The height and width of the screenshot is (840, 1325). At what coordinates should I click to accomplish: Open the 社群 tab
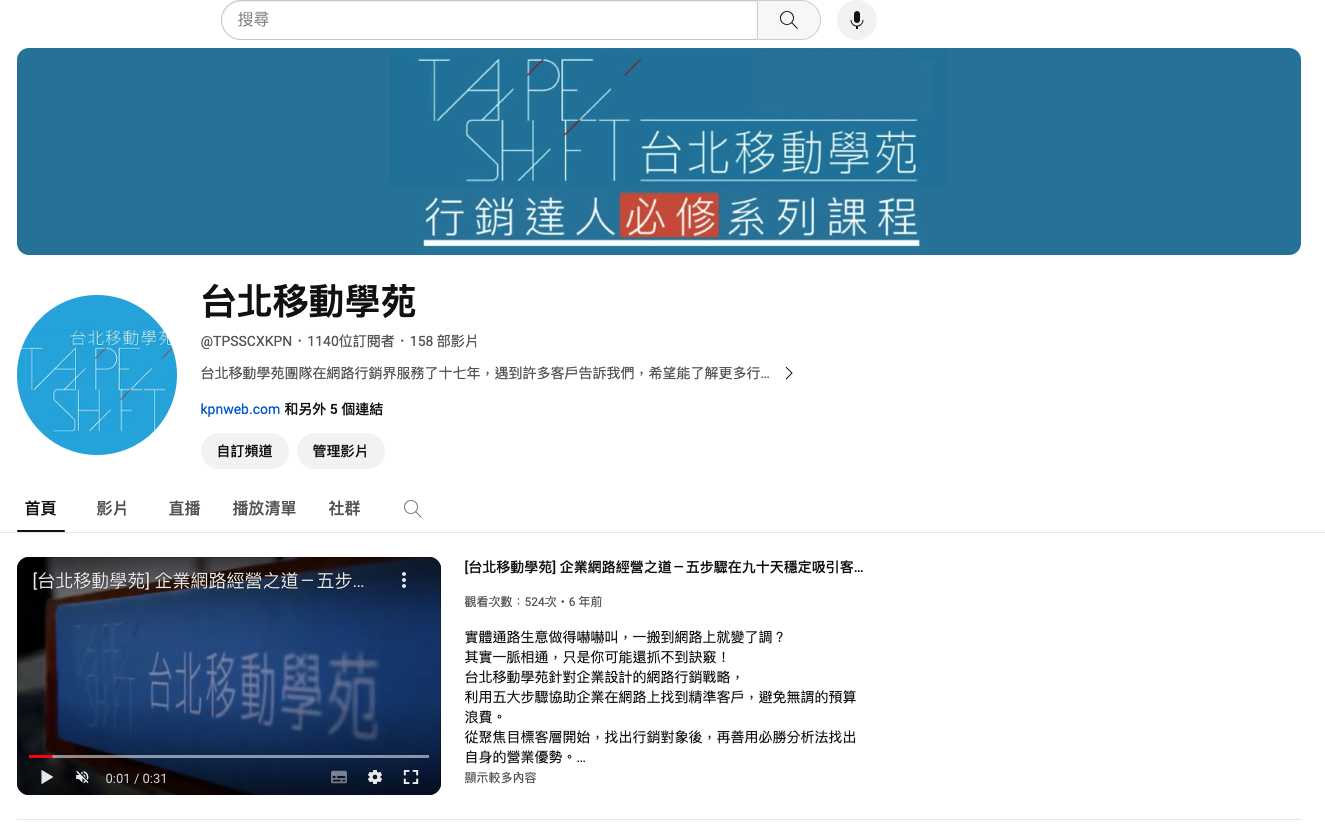tap(344, 509)
